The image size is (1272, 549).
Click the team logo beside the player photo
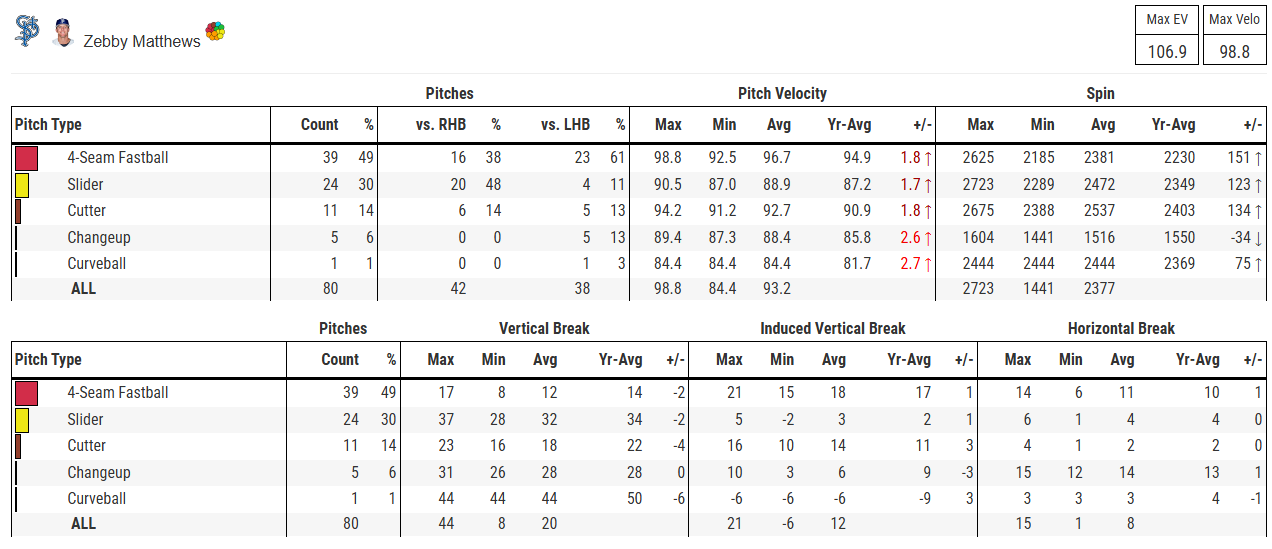(x=27, y=31)
